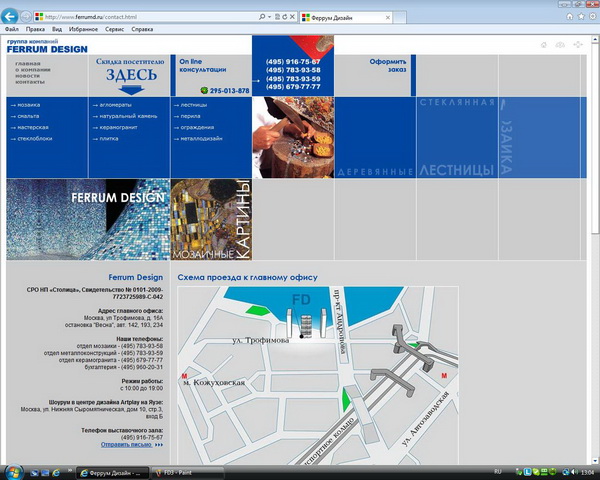This screenshot has height=480, width=600.
Task: Open the контакты navigation link
Action: (x=30, y=82)
